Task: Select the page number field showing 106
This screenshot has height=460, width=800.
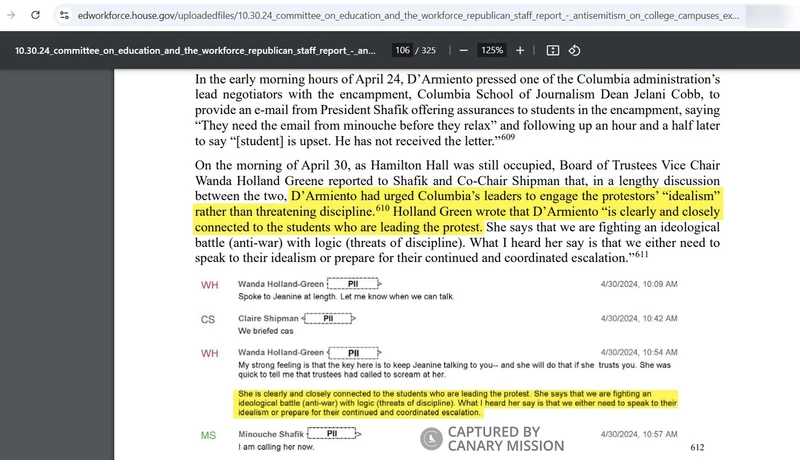Action: pos(402,50)
